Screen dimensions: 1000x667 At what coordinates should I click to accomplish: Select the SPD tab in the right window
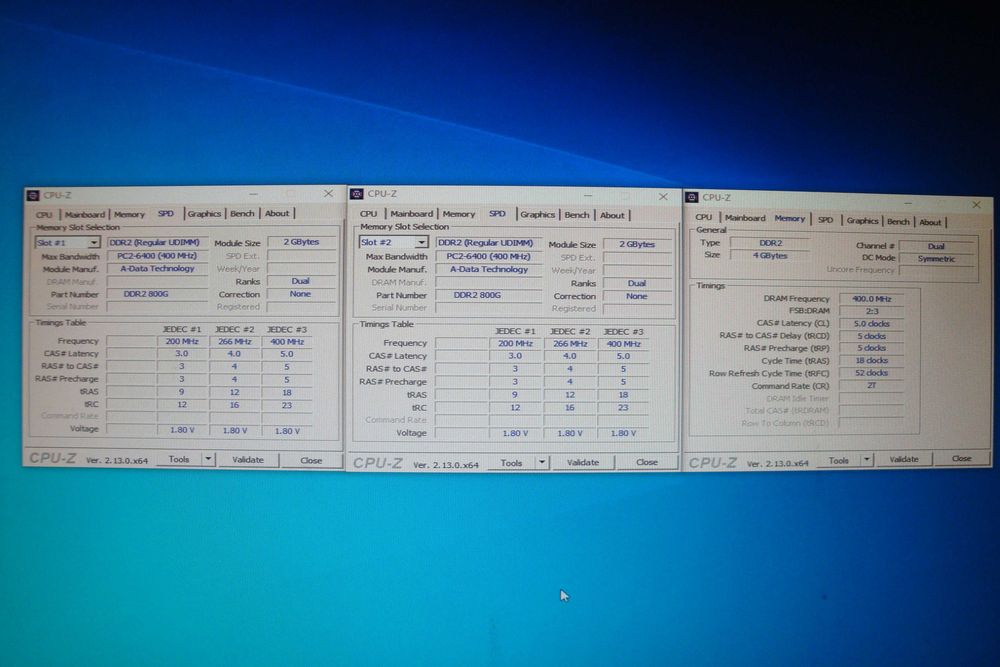pos(826,220)
